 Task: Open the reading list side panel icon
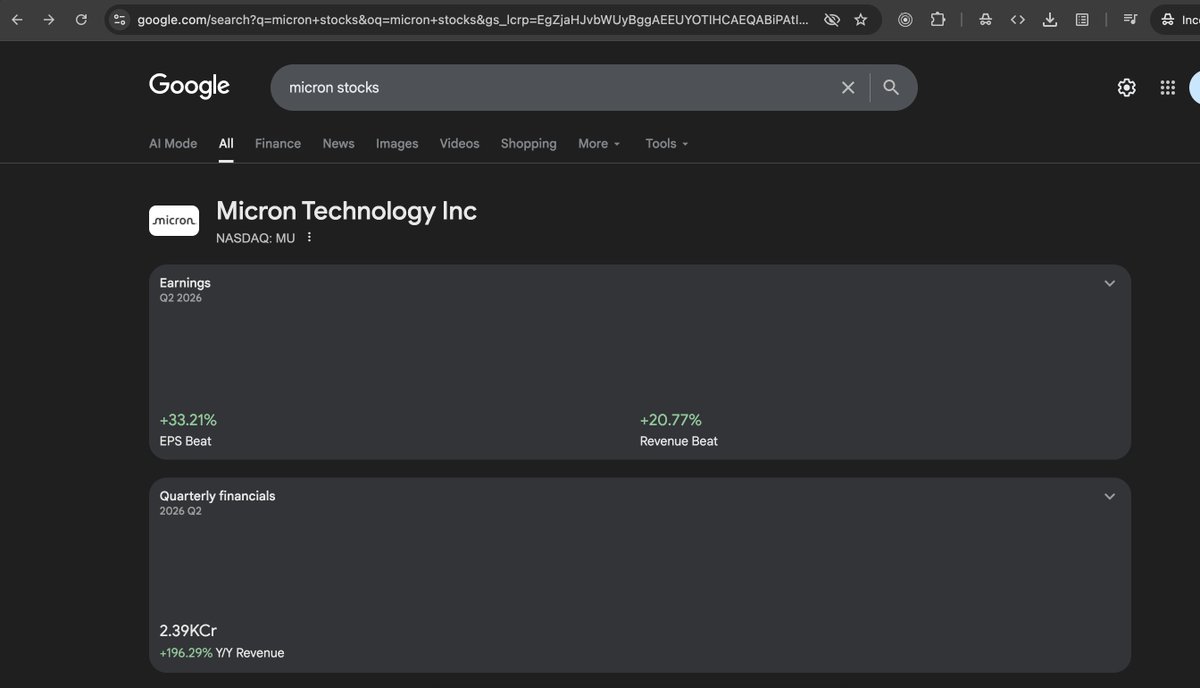tap(1081, 20)
